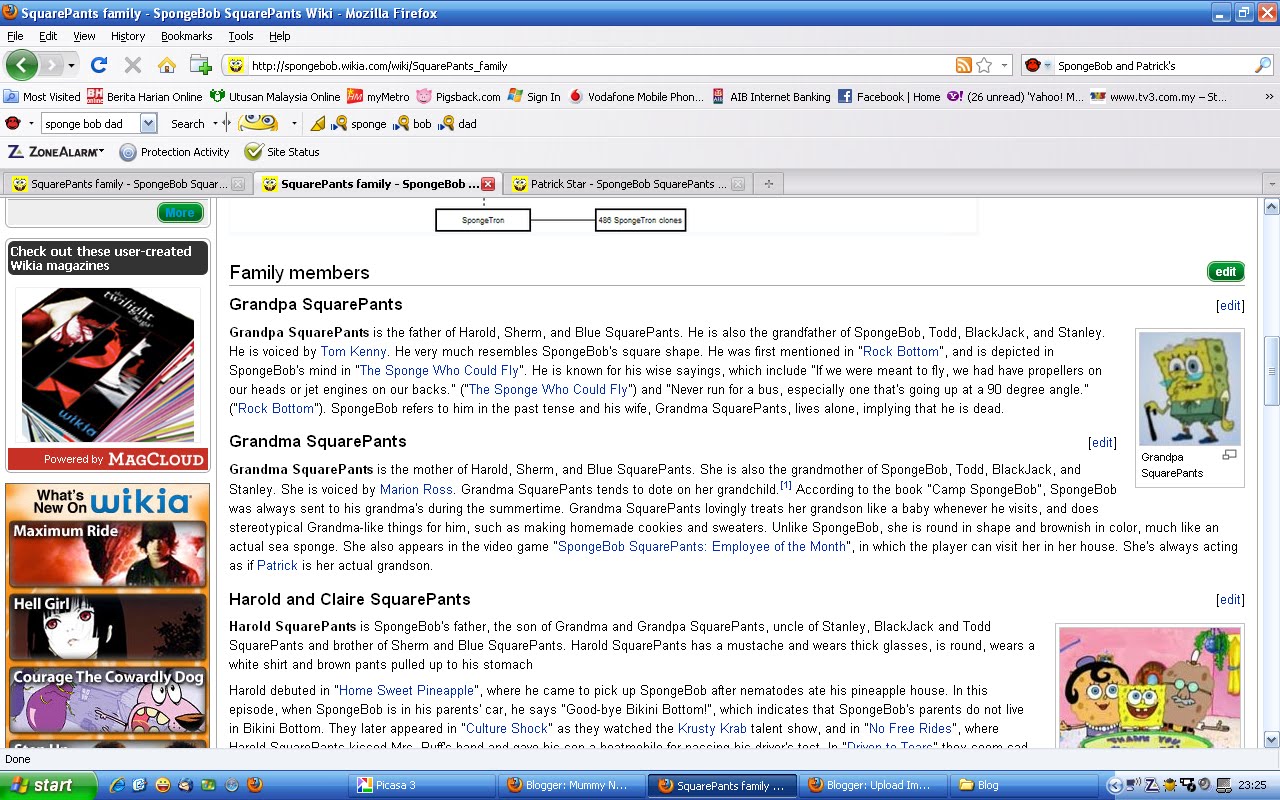The width and height of the screenshot is (1280, 800).
Task: Expand the 'sponge bob dad' search history dropdown
Action: coord(148,123)
